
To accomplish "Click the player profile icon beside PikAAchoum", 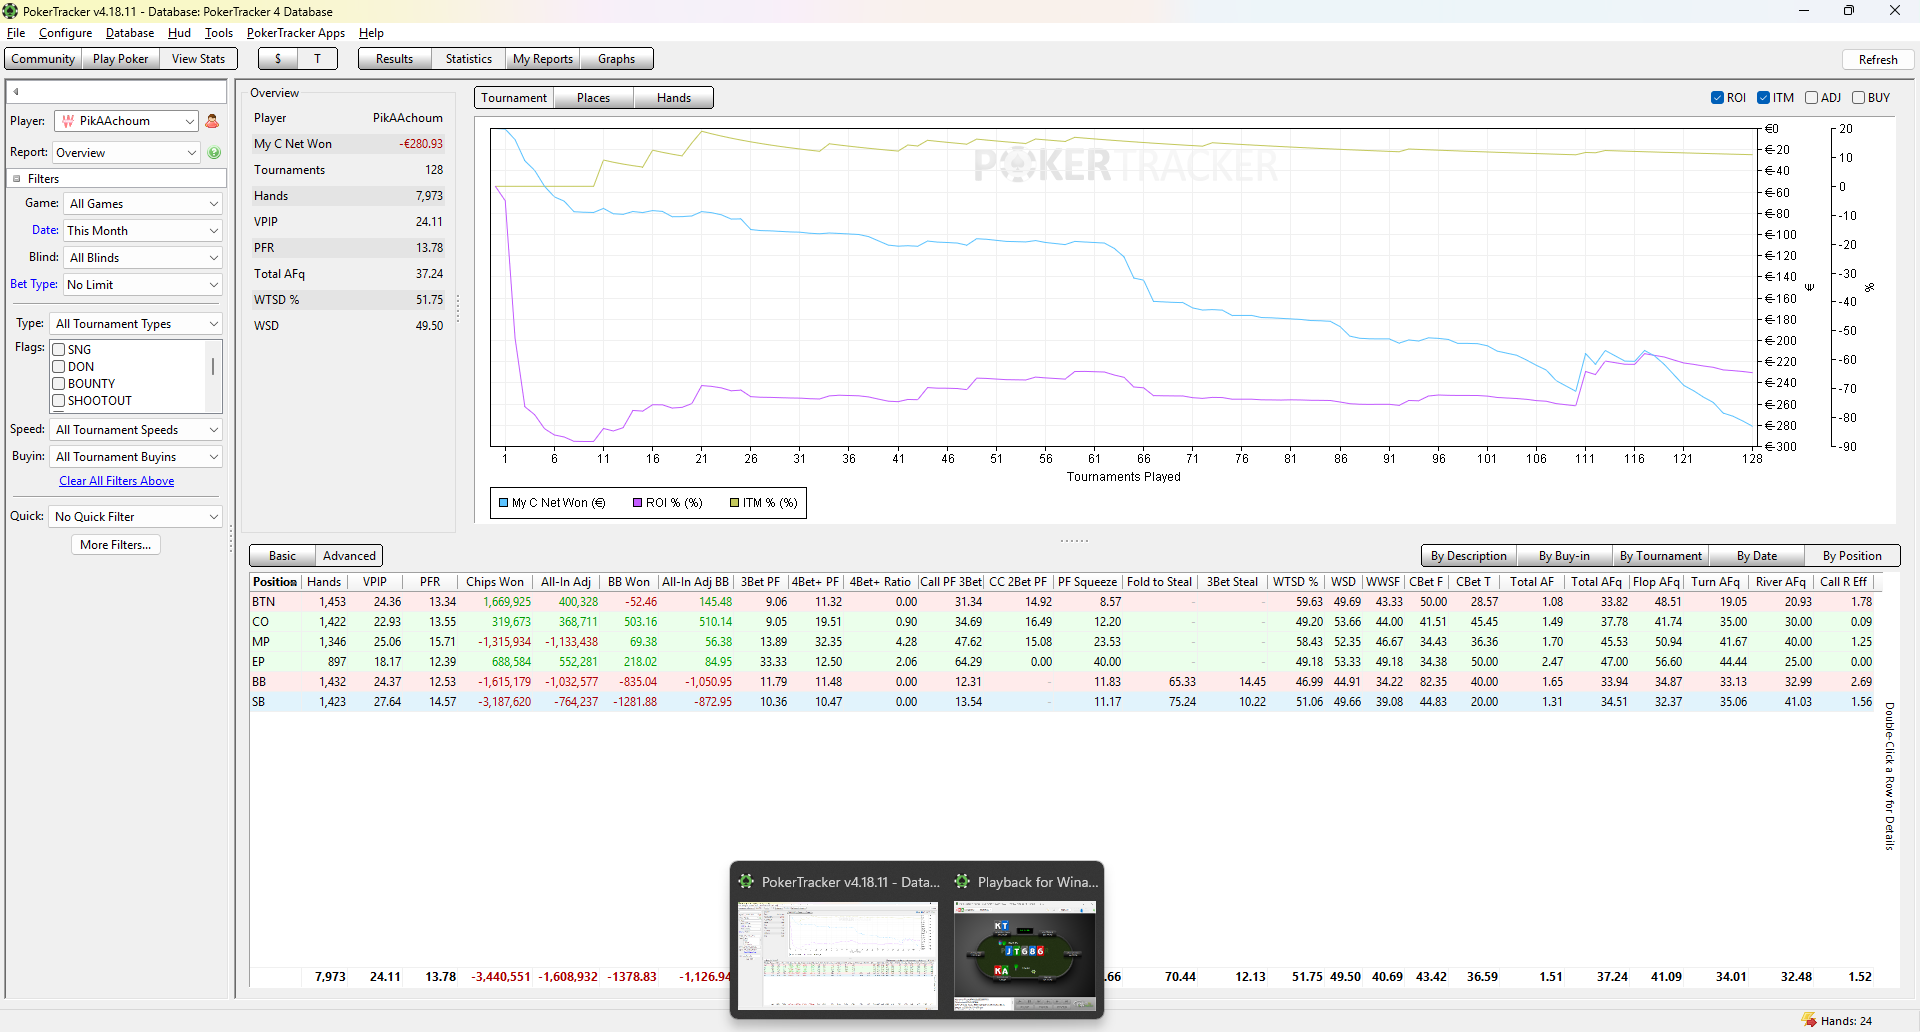I will tap(212, 121).
